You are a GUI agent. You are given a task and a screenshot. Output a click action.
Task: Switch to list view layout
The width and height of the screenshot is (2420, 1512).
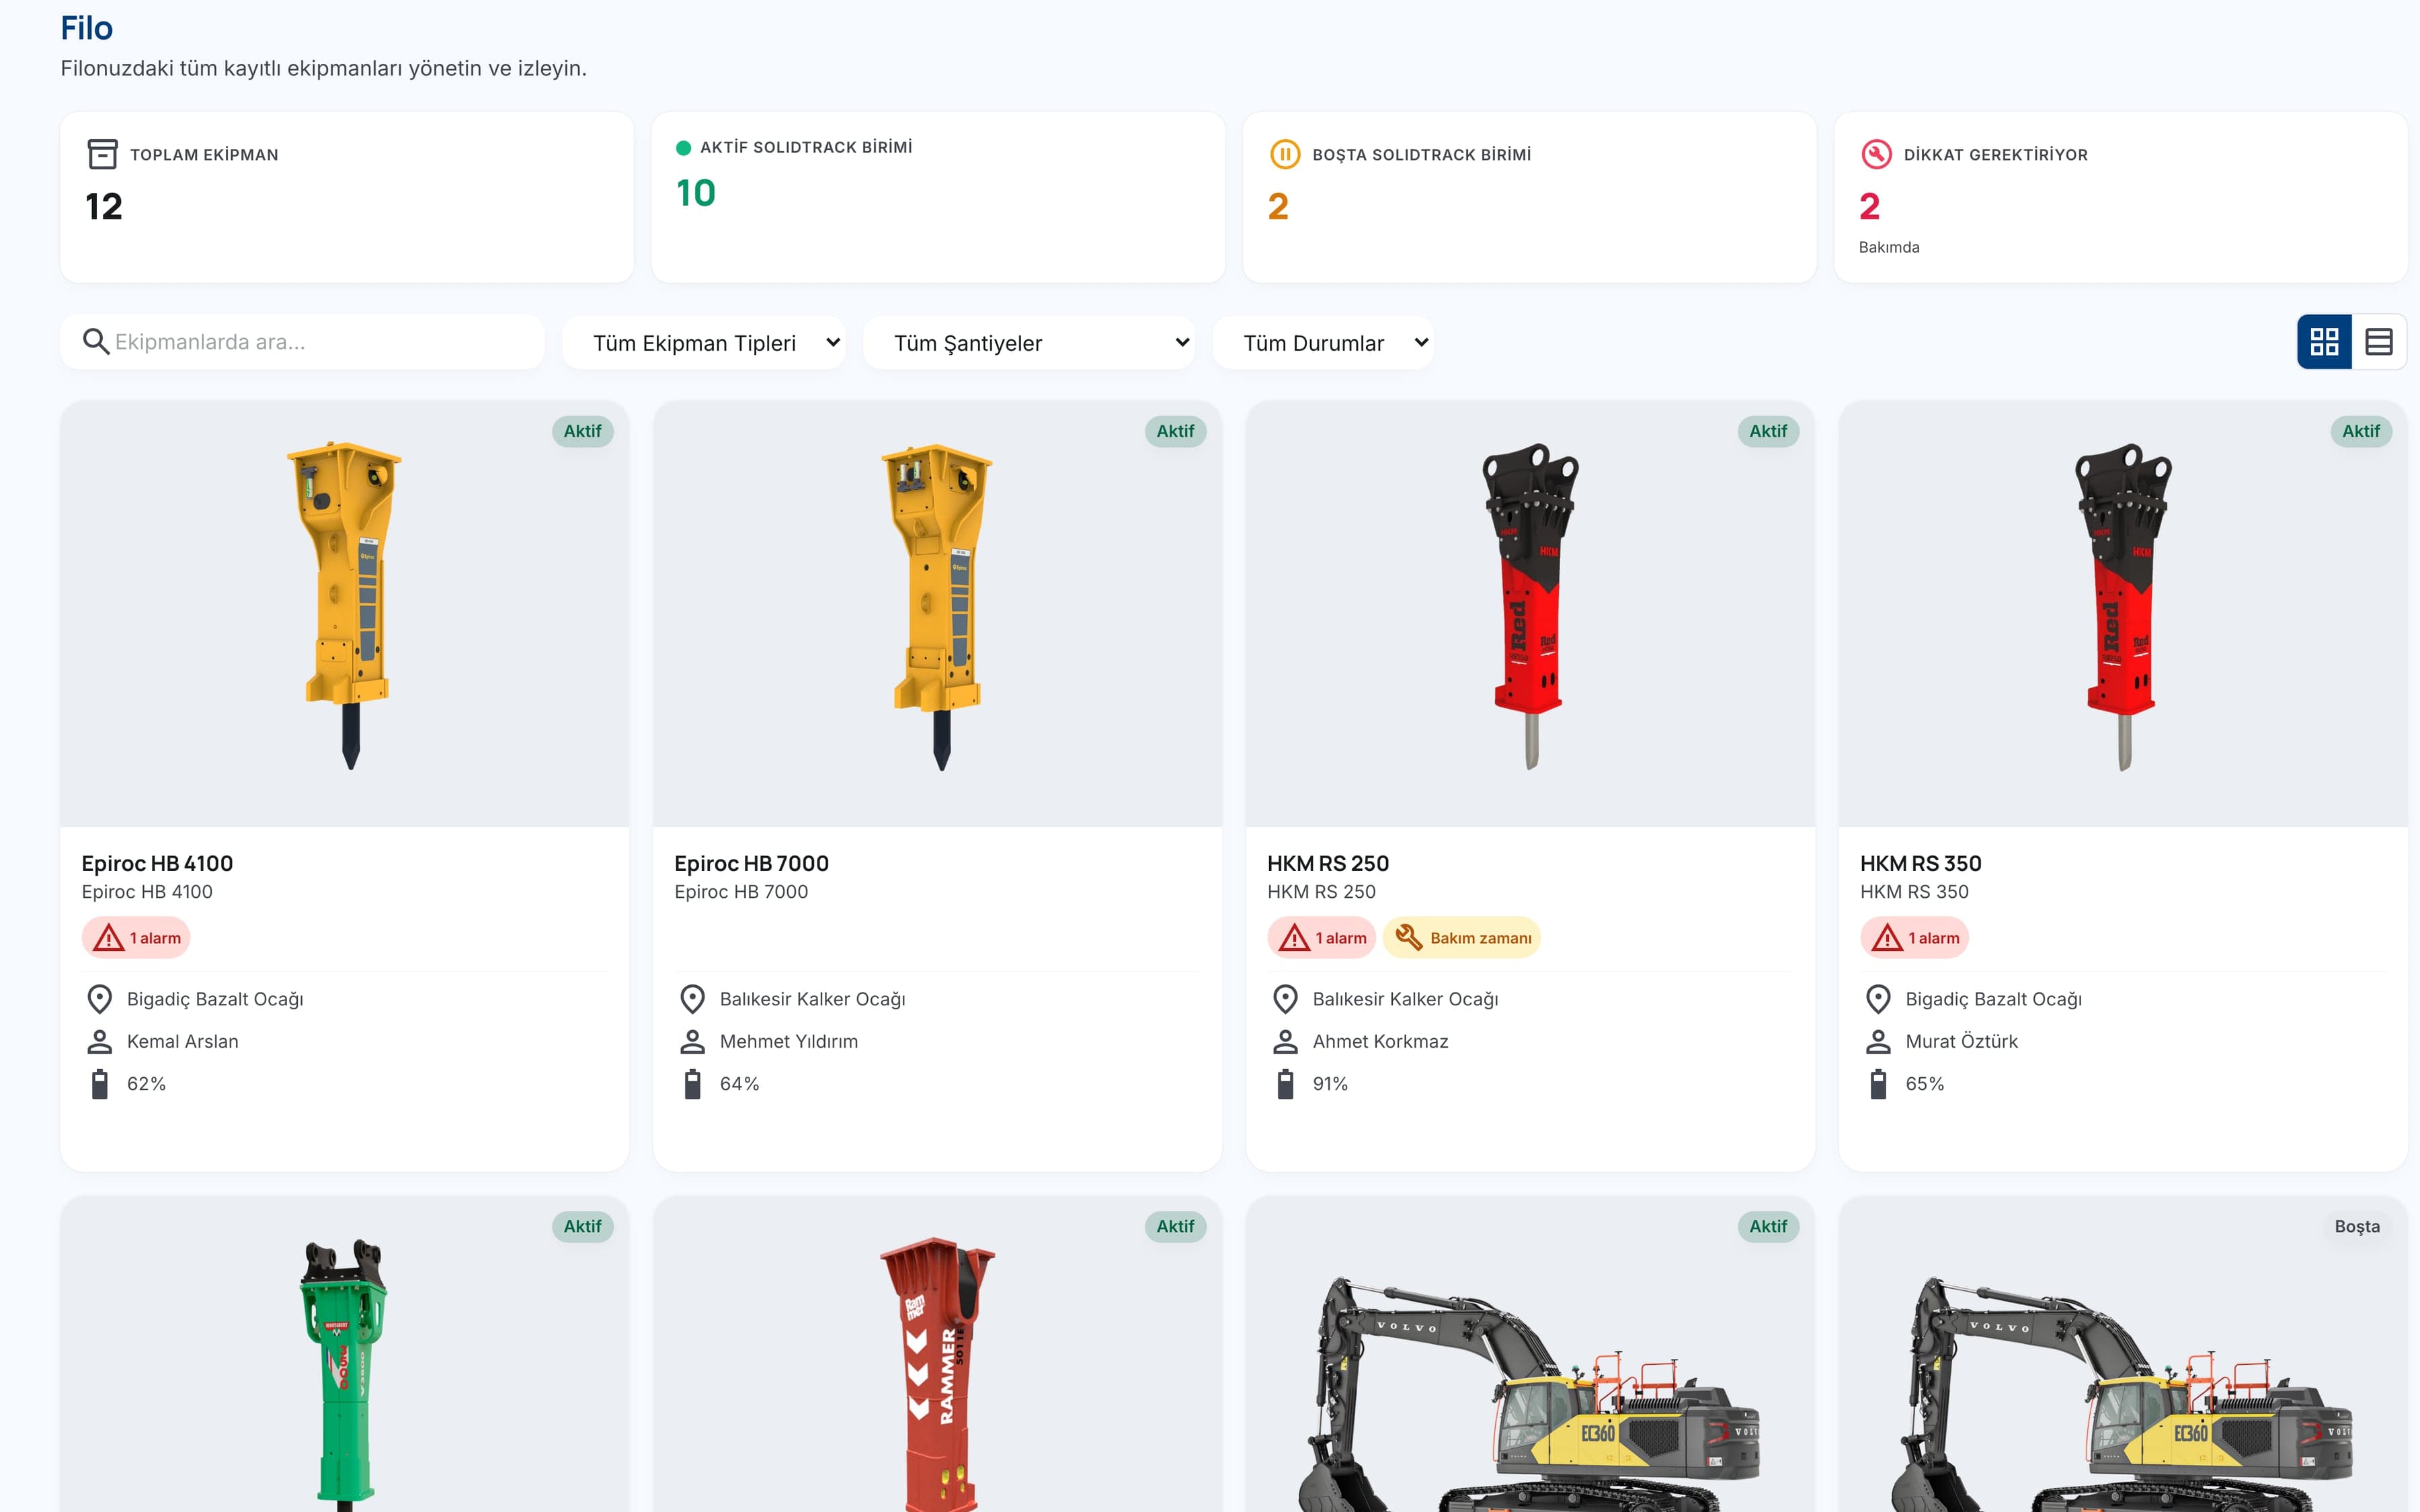2379,342
